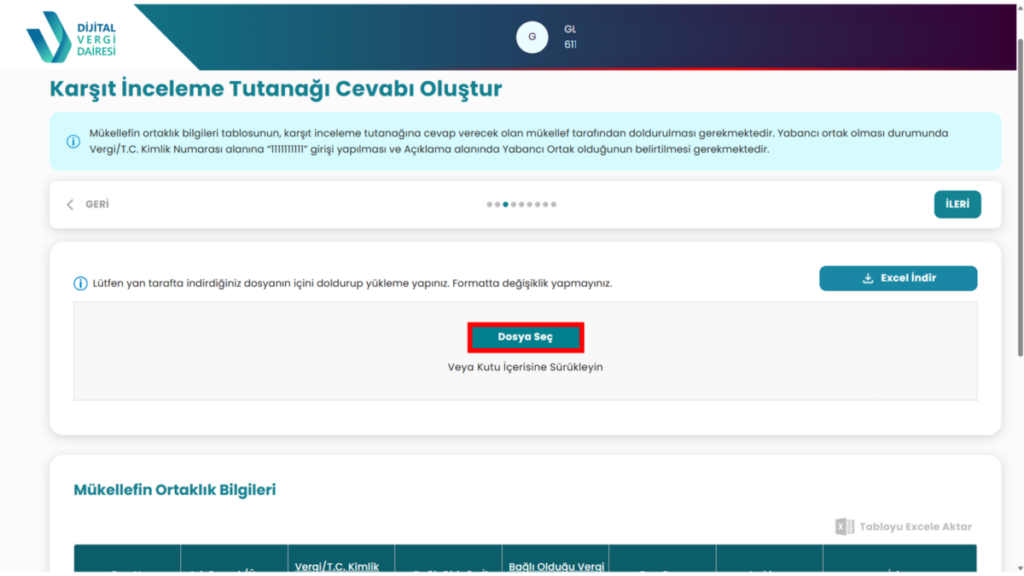Export table with Tabloyu Excele Aktar
Viewport: 1024px width, 576px height.
pos(903,526)
